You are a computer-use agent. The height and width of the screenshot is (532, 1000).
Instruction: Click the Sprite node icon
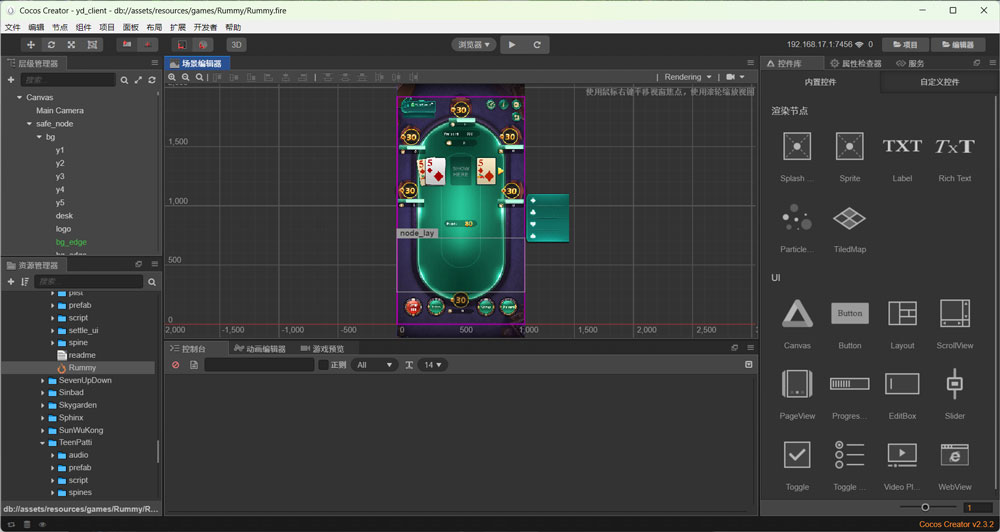[849, 147]
